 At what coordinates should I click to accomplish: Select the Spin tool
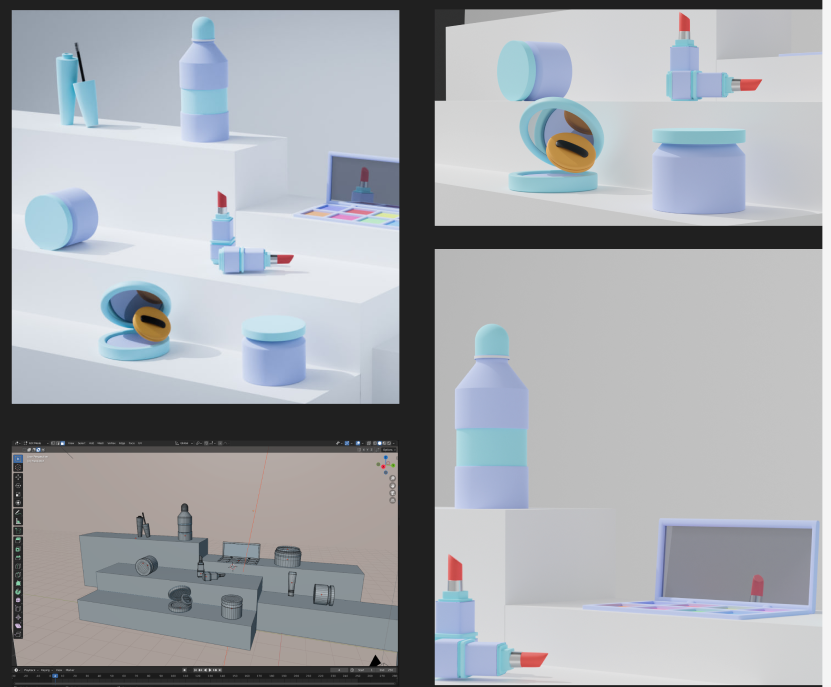coord(17,592)
